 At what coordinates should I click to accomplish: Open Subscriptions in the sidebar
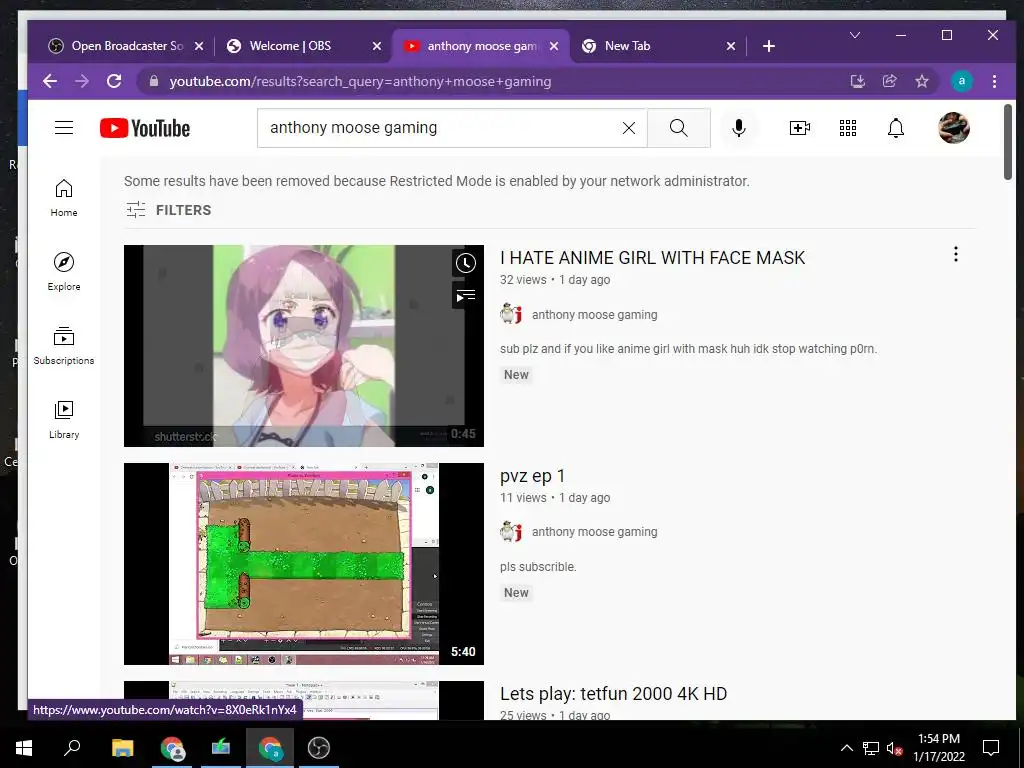point(64,346)
